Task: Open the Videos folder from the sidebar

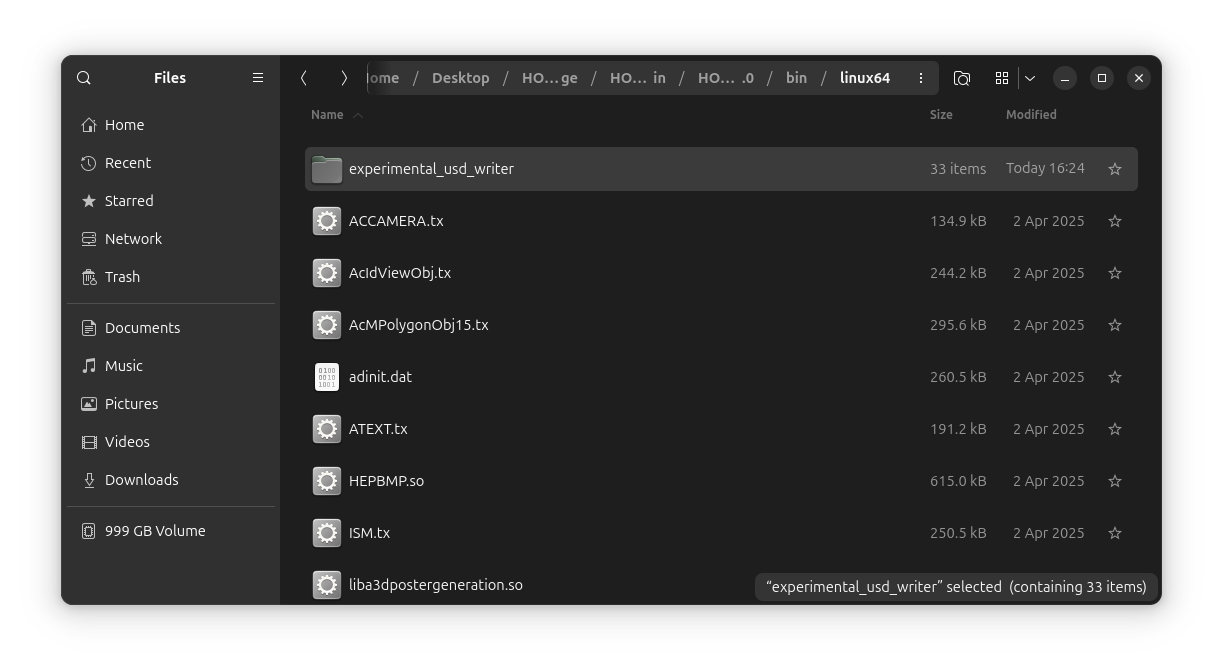Action: click(127, 441)
